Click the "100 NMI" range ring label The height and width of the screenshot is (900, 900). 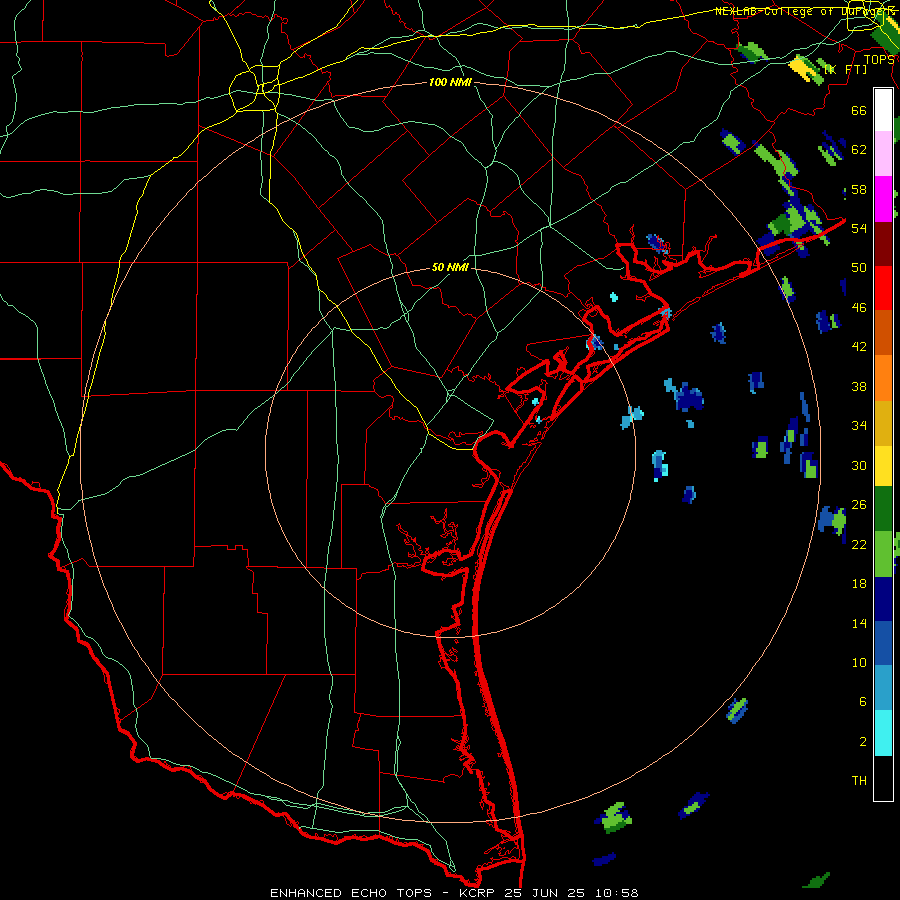pyautogui.click(x=450, y=82)
